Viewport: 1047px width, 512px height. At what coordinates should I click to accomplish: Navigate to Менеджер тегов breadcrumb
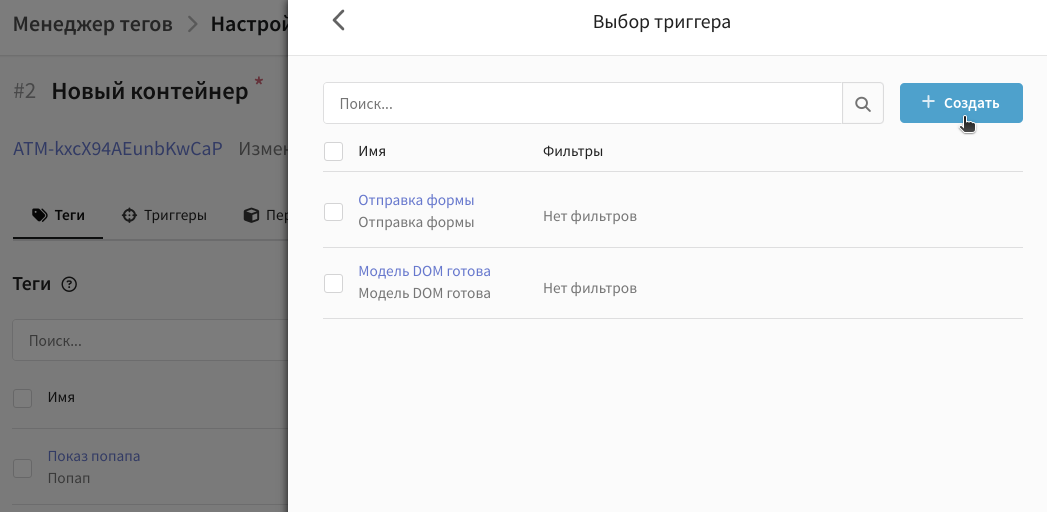[92, 23]
